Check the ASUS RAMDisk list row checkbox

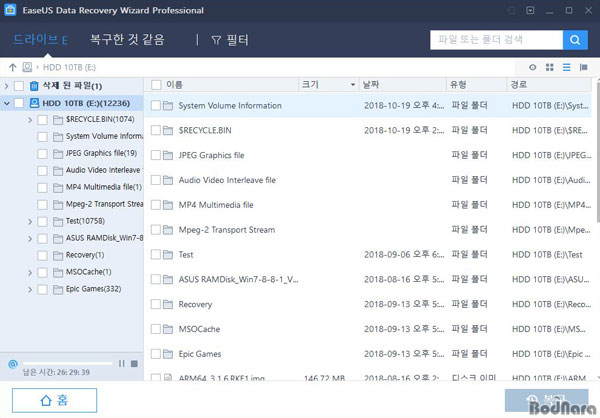click(156, 279)
